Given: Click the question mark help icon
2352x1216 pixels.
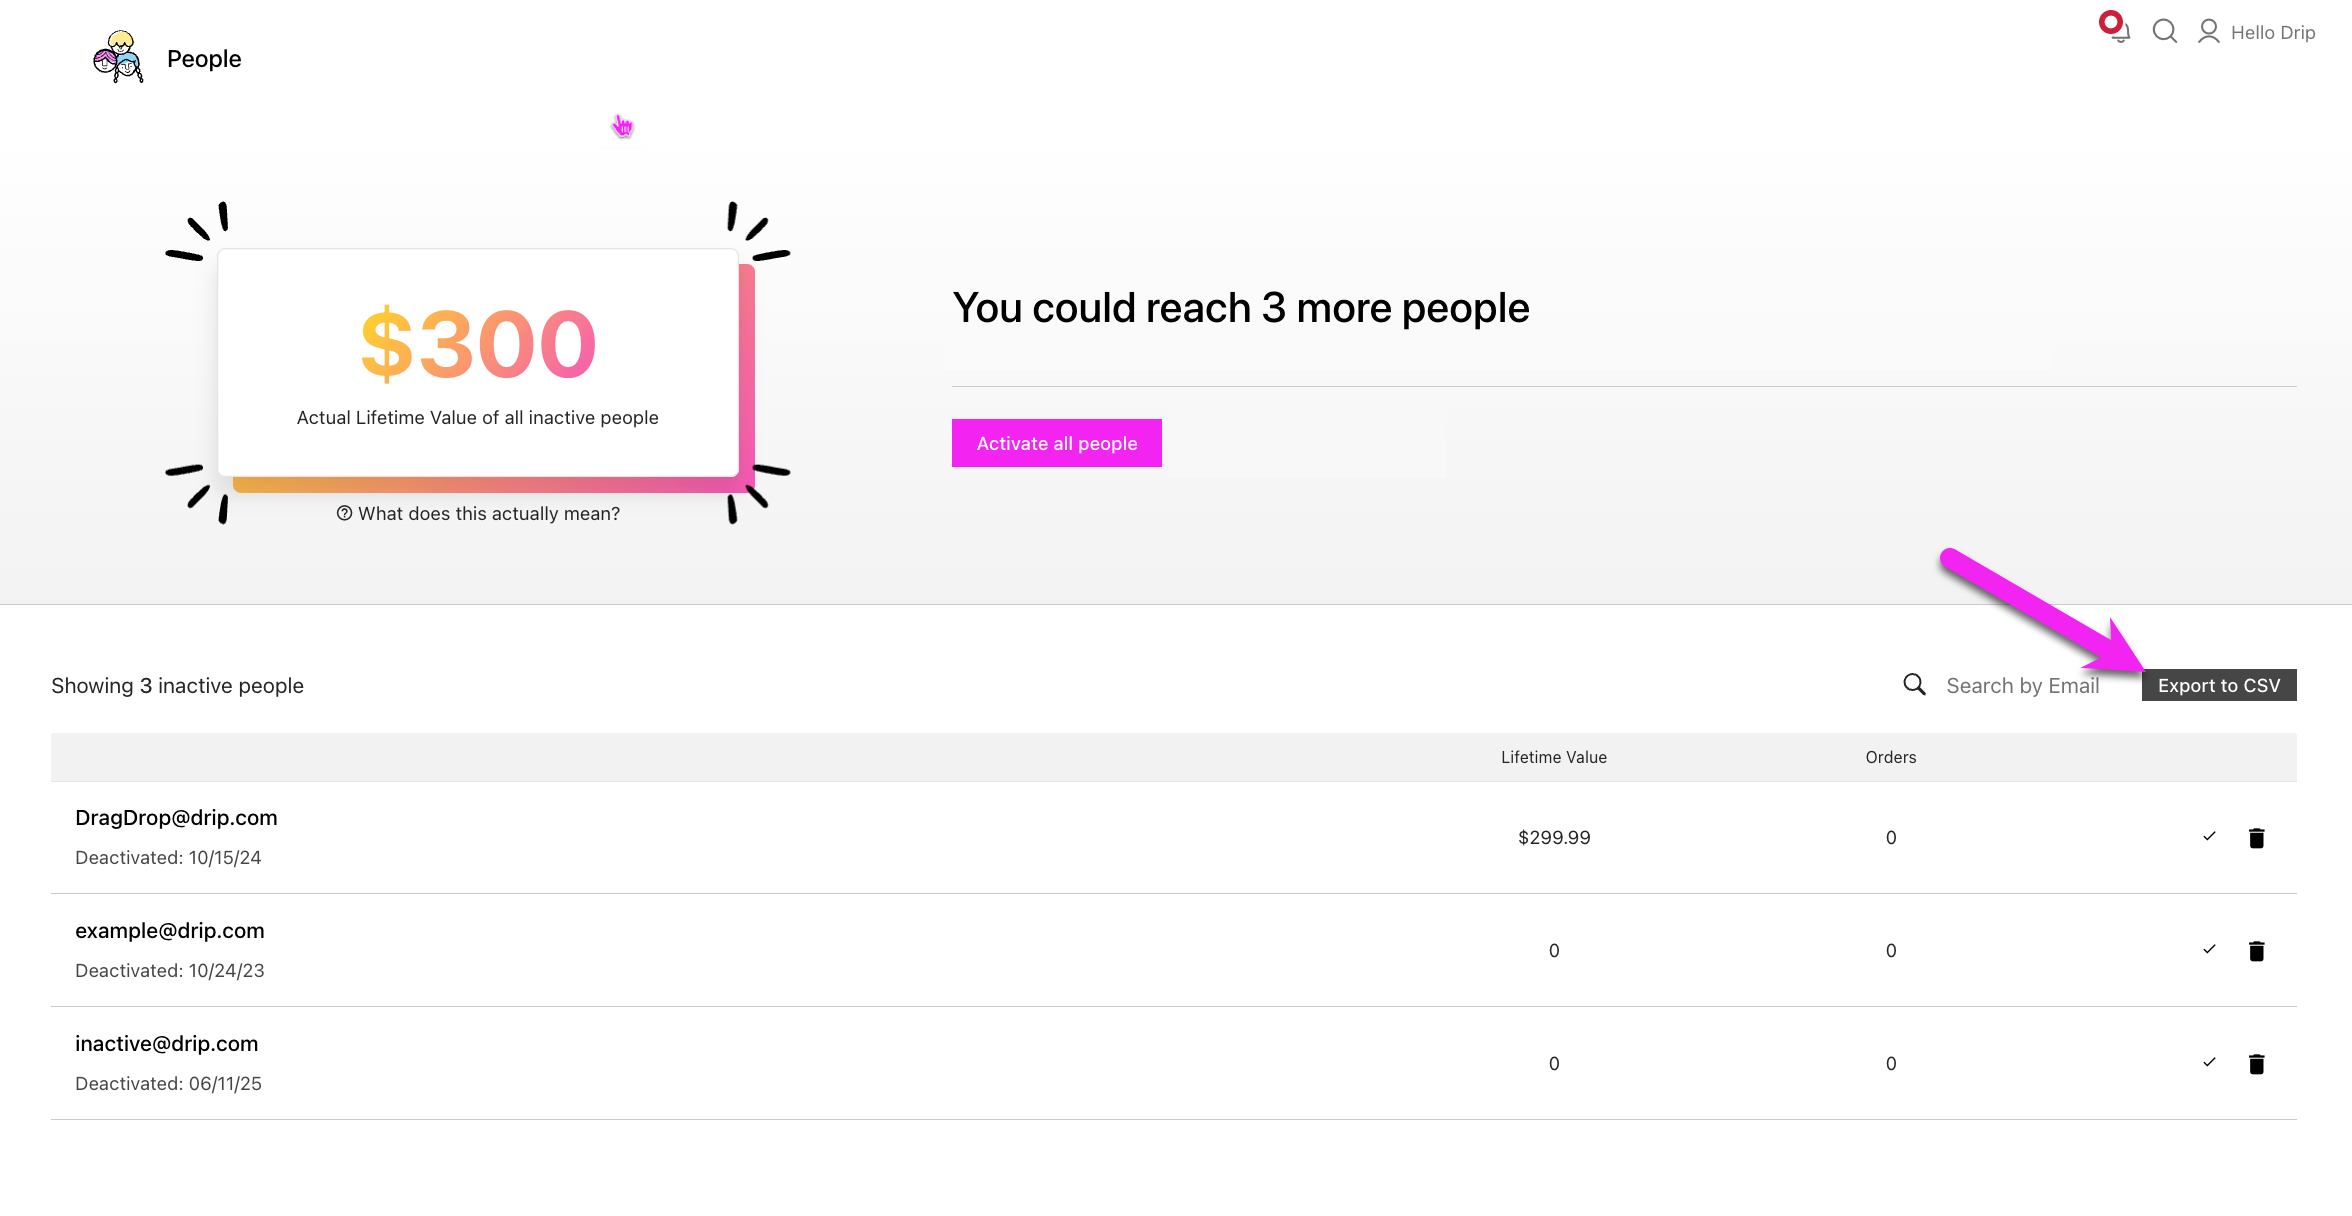Looking at the screenshot, I should tap(344, 513).
